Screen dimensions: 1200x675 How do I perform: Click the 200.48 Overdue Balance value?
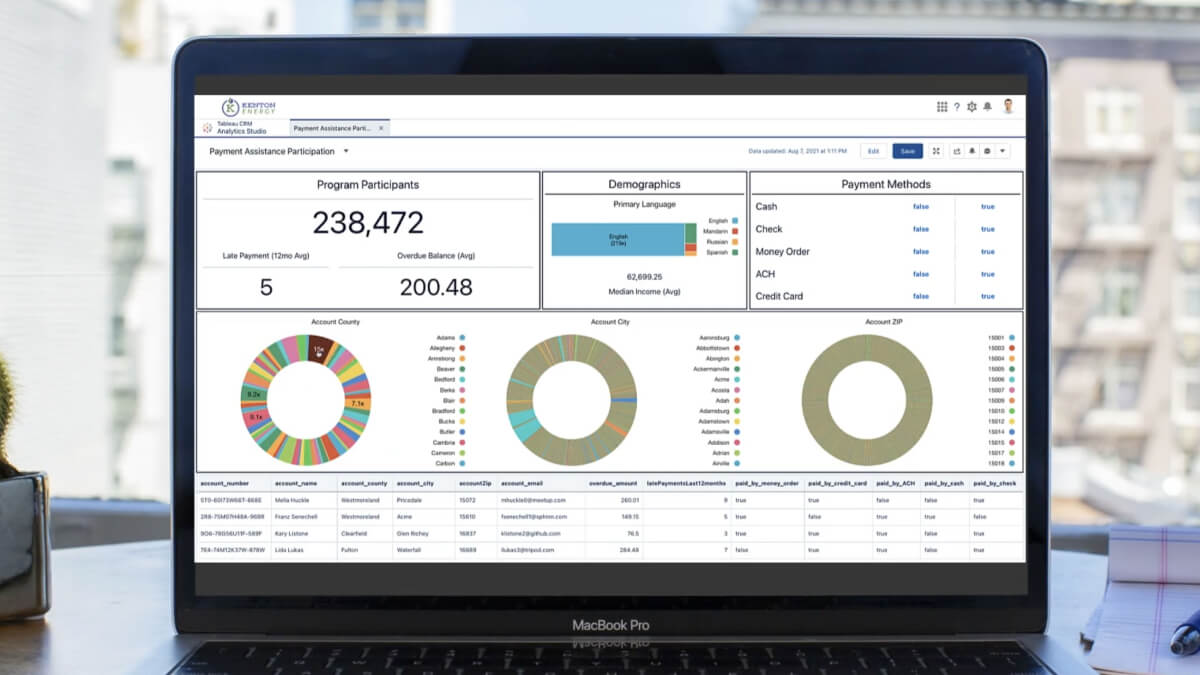pos(436,288)
